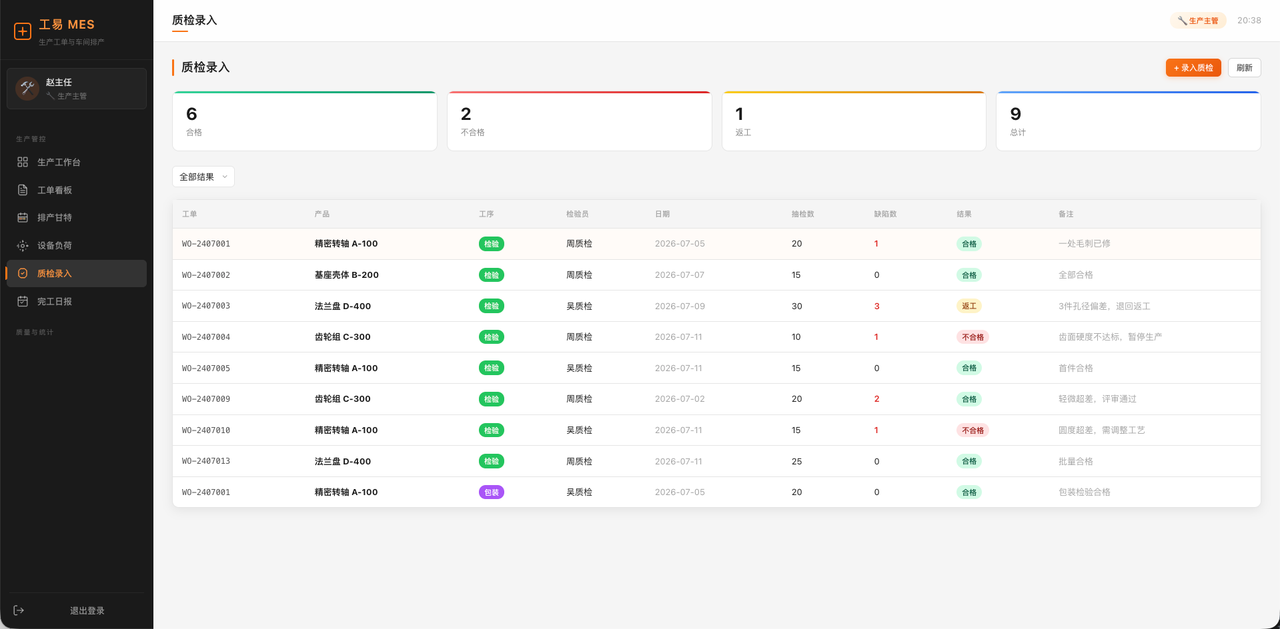Click 不合格 badge in WO-2407010 row
The width and height of the screenshot is (1280, 629).
[973, 430]
